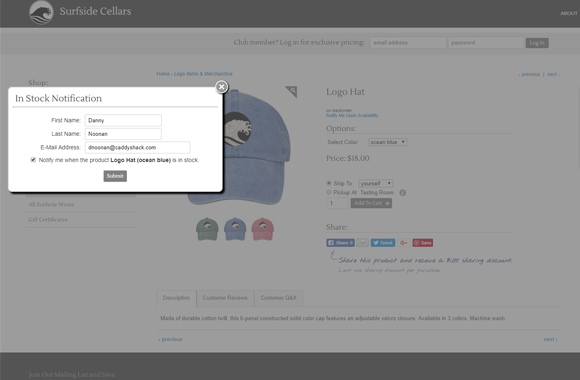The width and height of the screenshot is (580, 380).
Task: Open the Ship To yourself dropdown
Action: coord(376,184)
